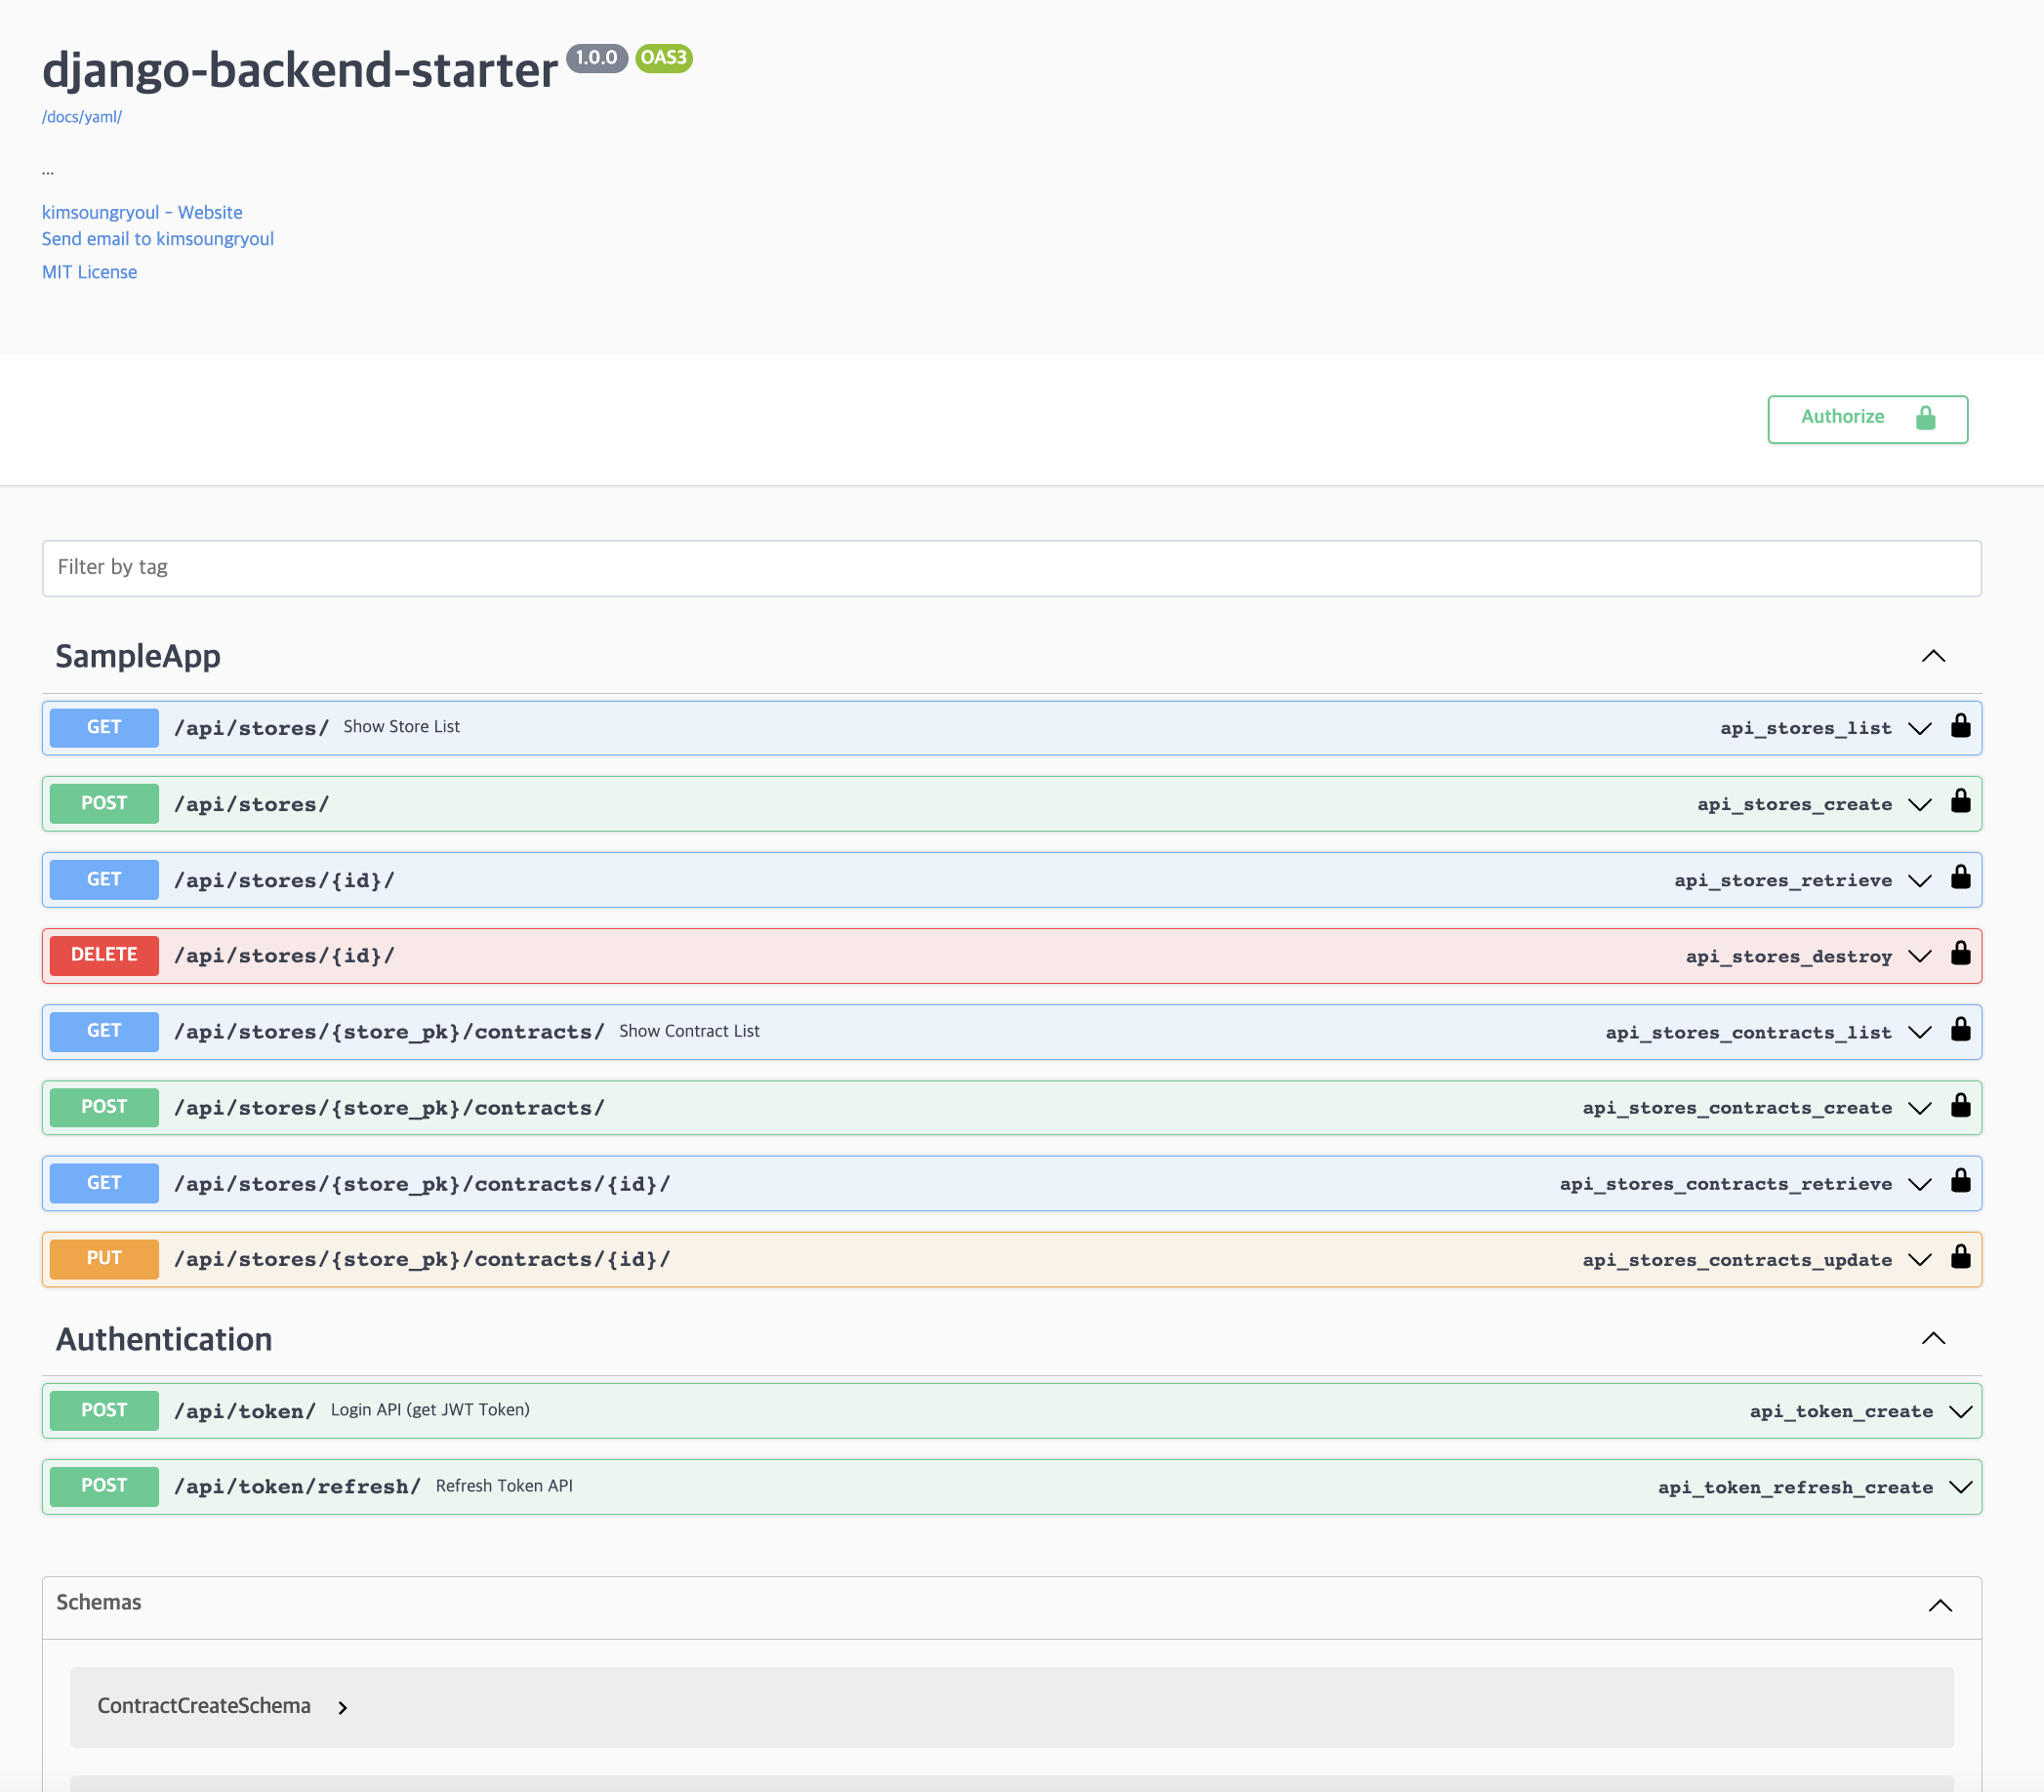
Task: Focus the Filter by tag field
Action: tap(1010, 568)
